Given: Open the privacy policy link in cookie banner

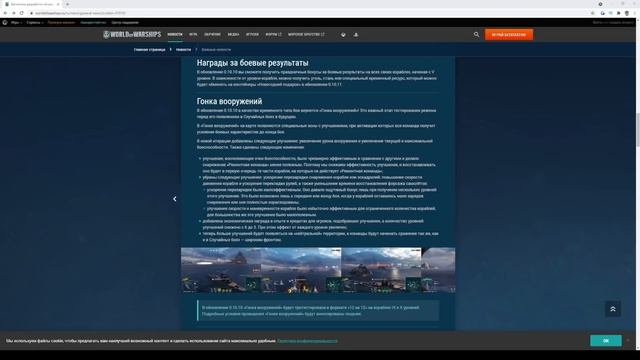Looking at the screenshot, I should 307,341.
